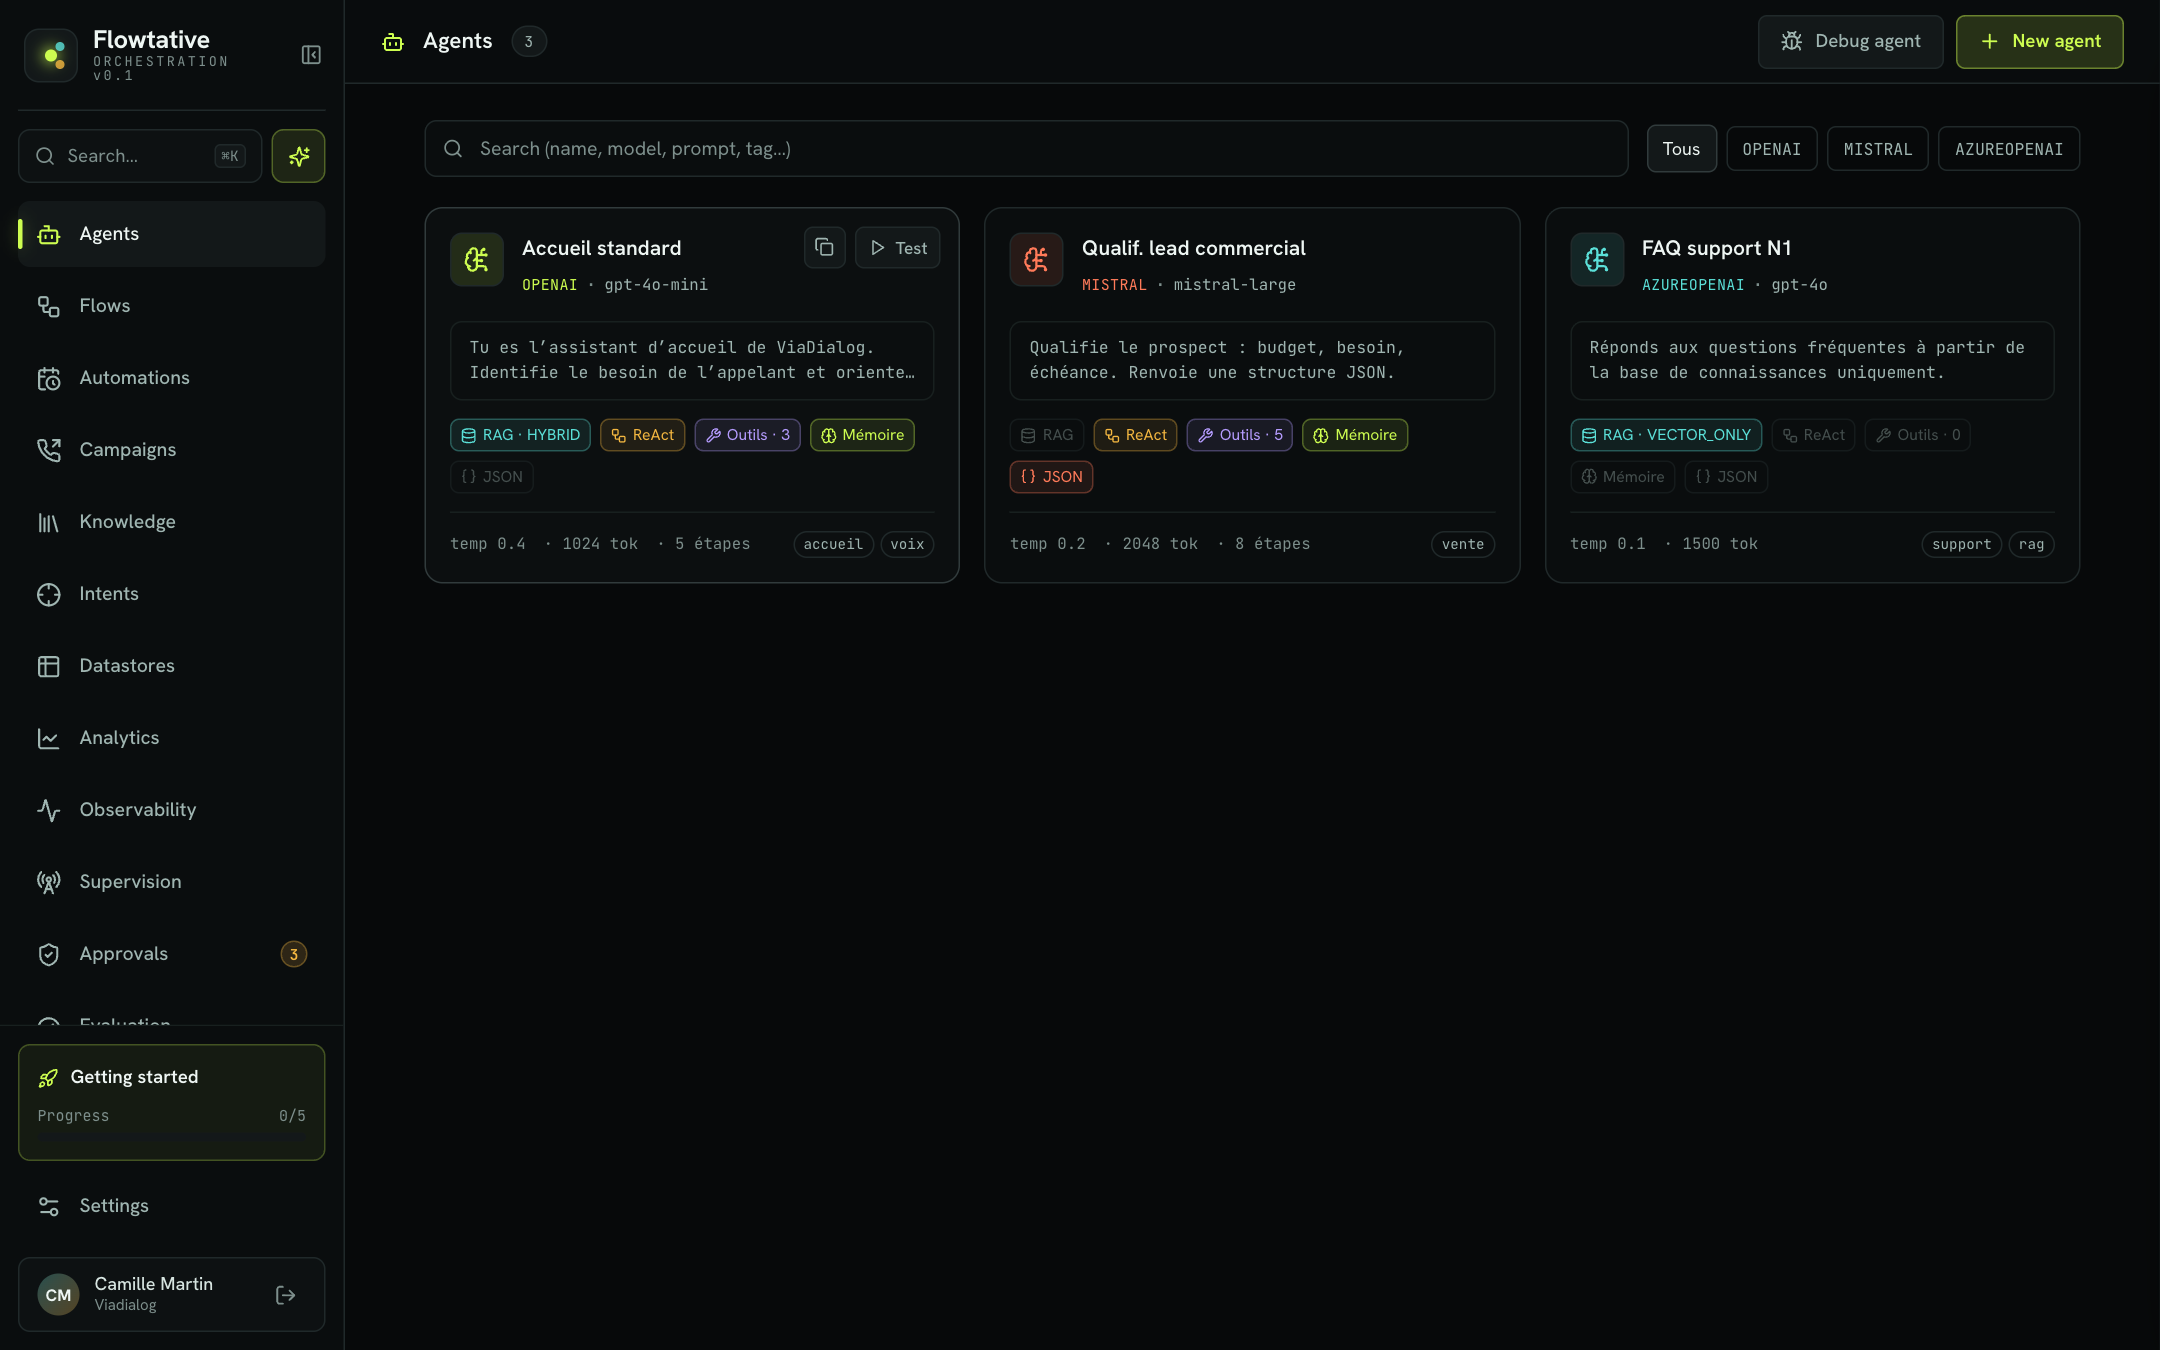The height and width of the screenshot is (1350, 2160).
Task: Click the AI sparkle assistant button
Action: click(x=298, y=156)
